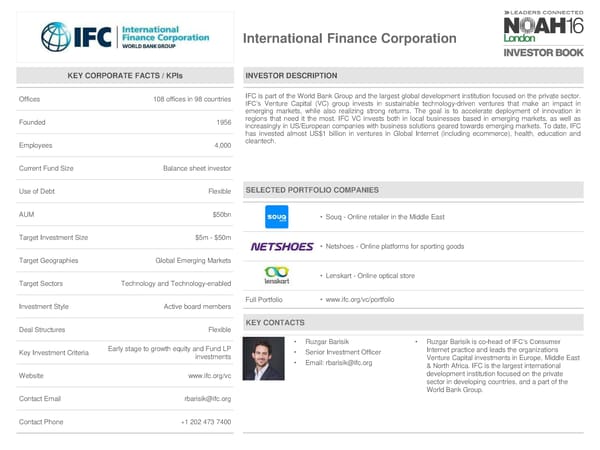Open the www.ifc.org/vc website link

tap(210, 375)
